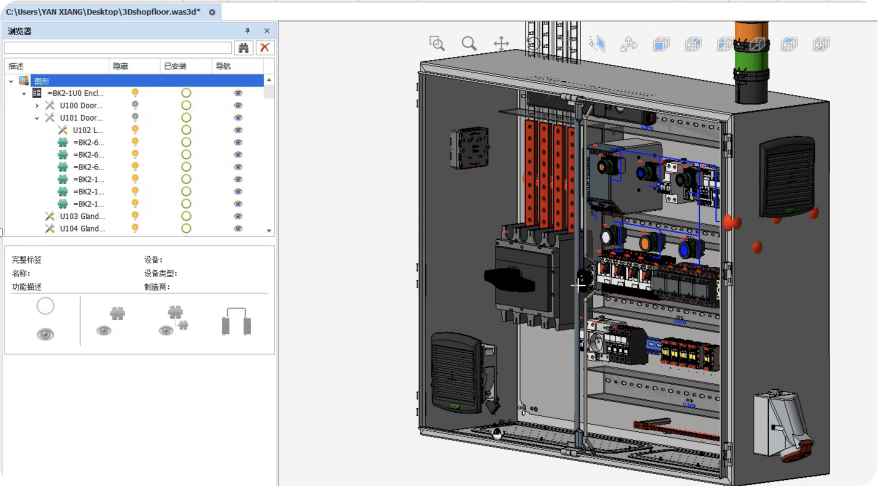Select the magnifier zoom tool

click(469, 43)
